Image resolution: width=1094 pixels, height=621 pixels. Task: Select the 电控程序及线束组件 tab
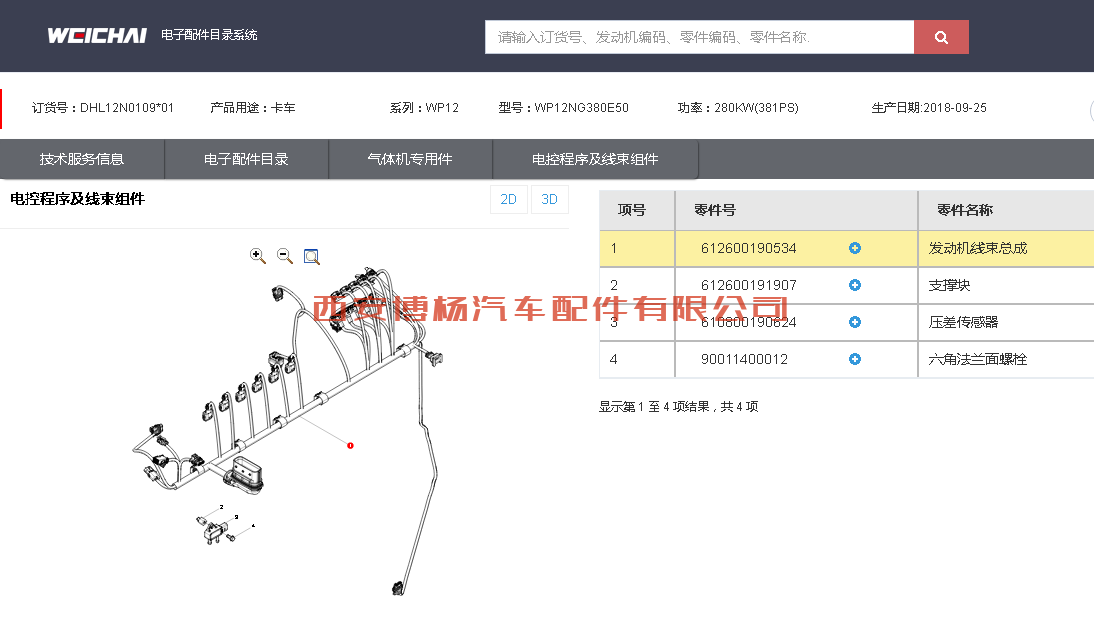[x=595, y=159]
